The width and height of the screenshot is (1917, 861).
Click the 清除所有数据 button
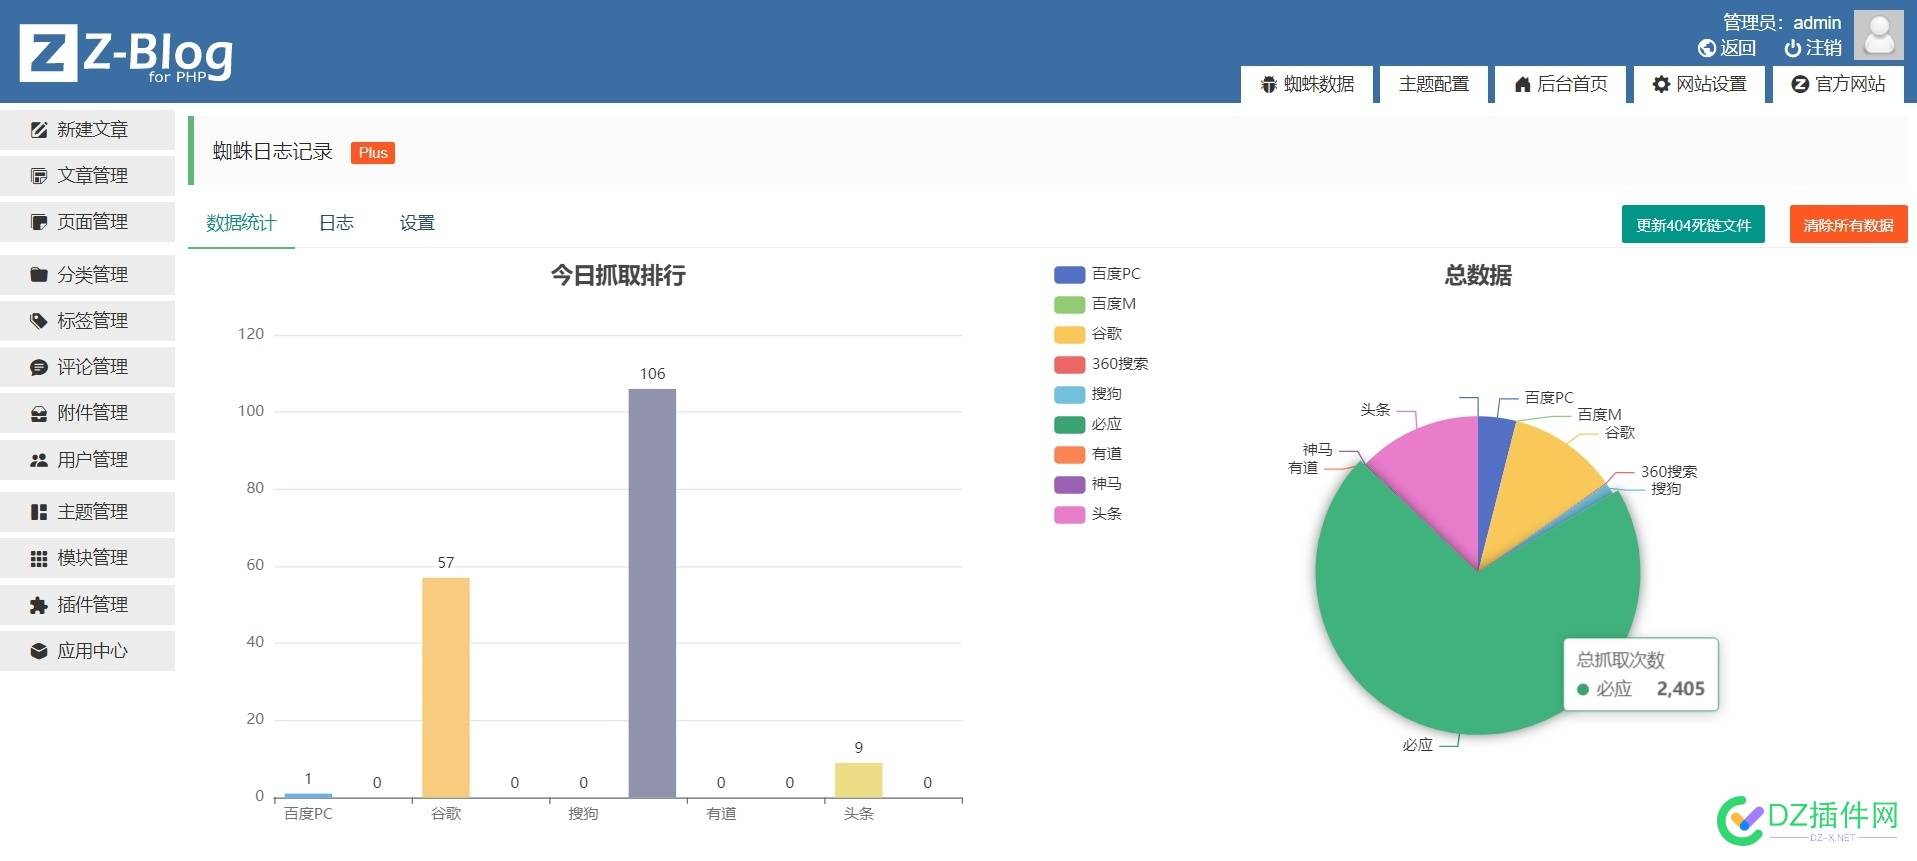pos(1848,225)
